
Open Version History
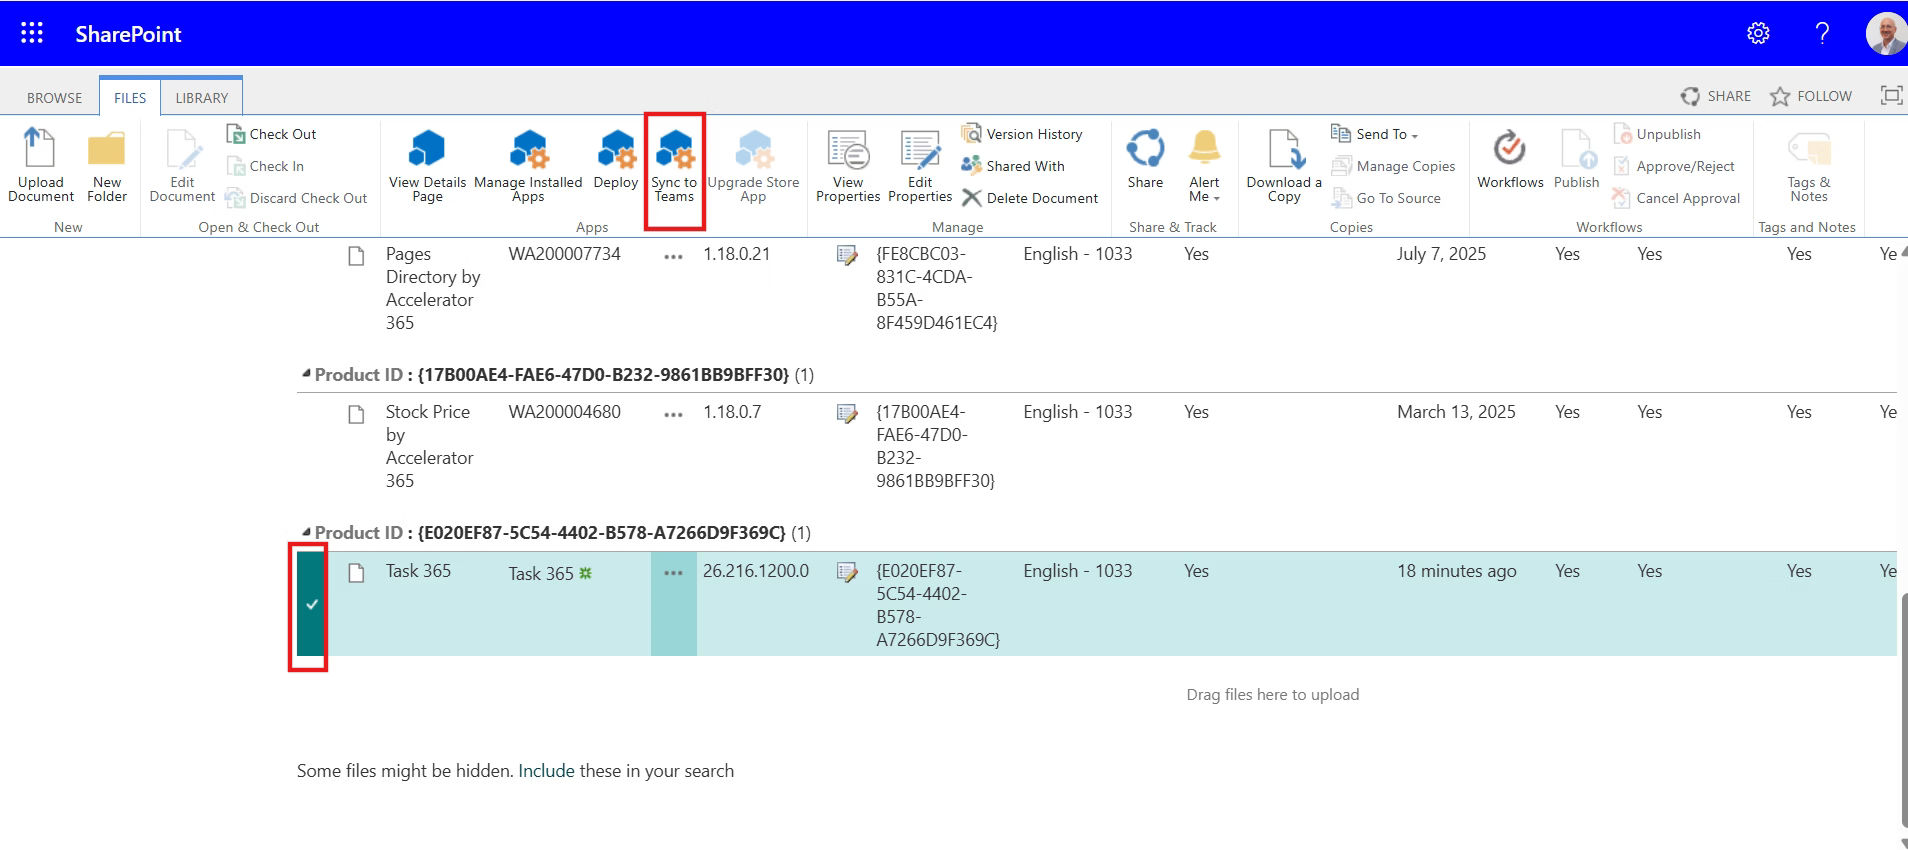tap(1022, 134)
